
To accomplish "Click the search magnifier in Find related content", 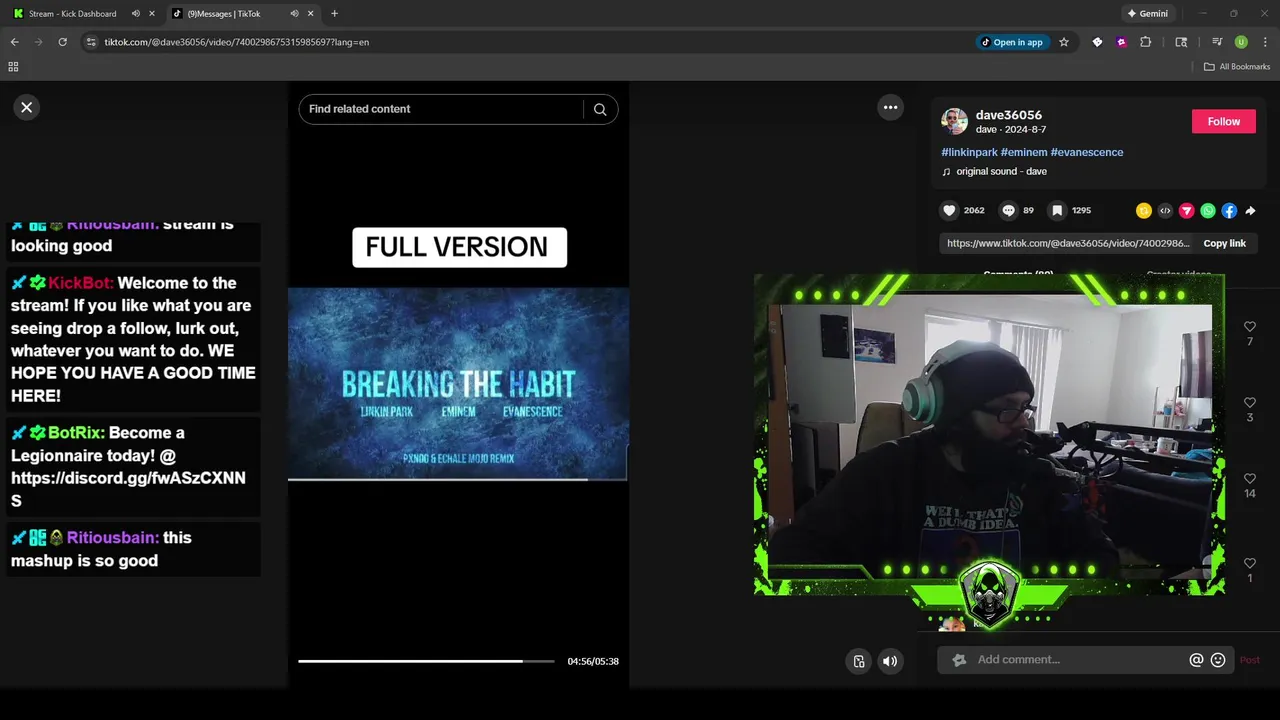I will click(x=600, y=109).
